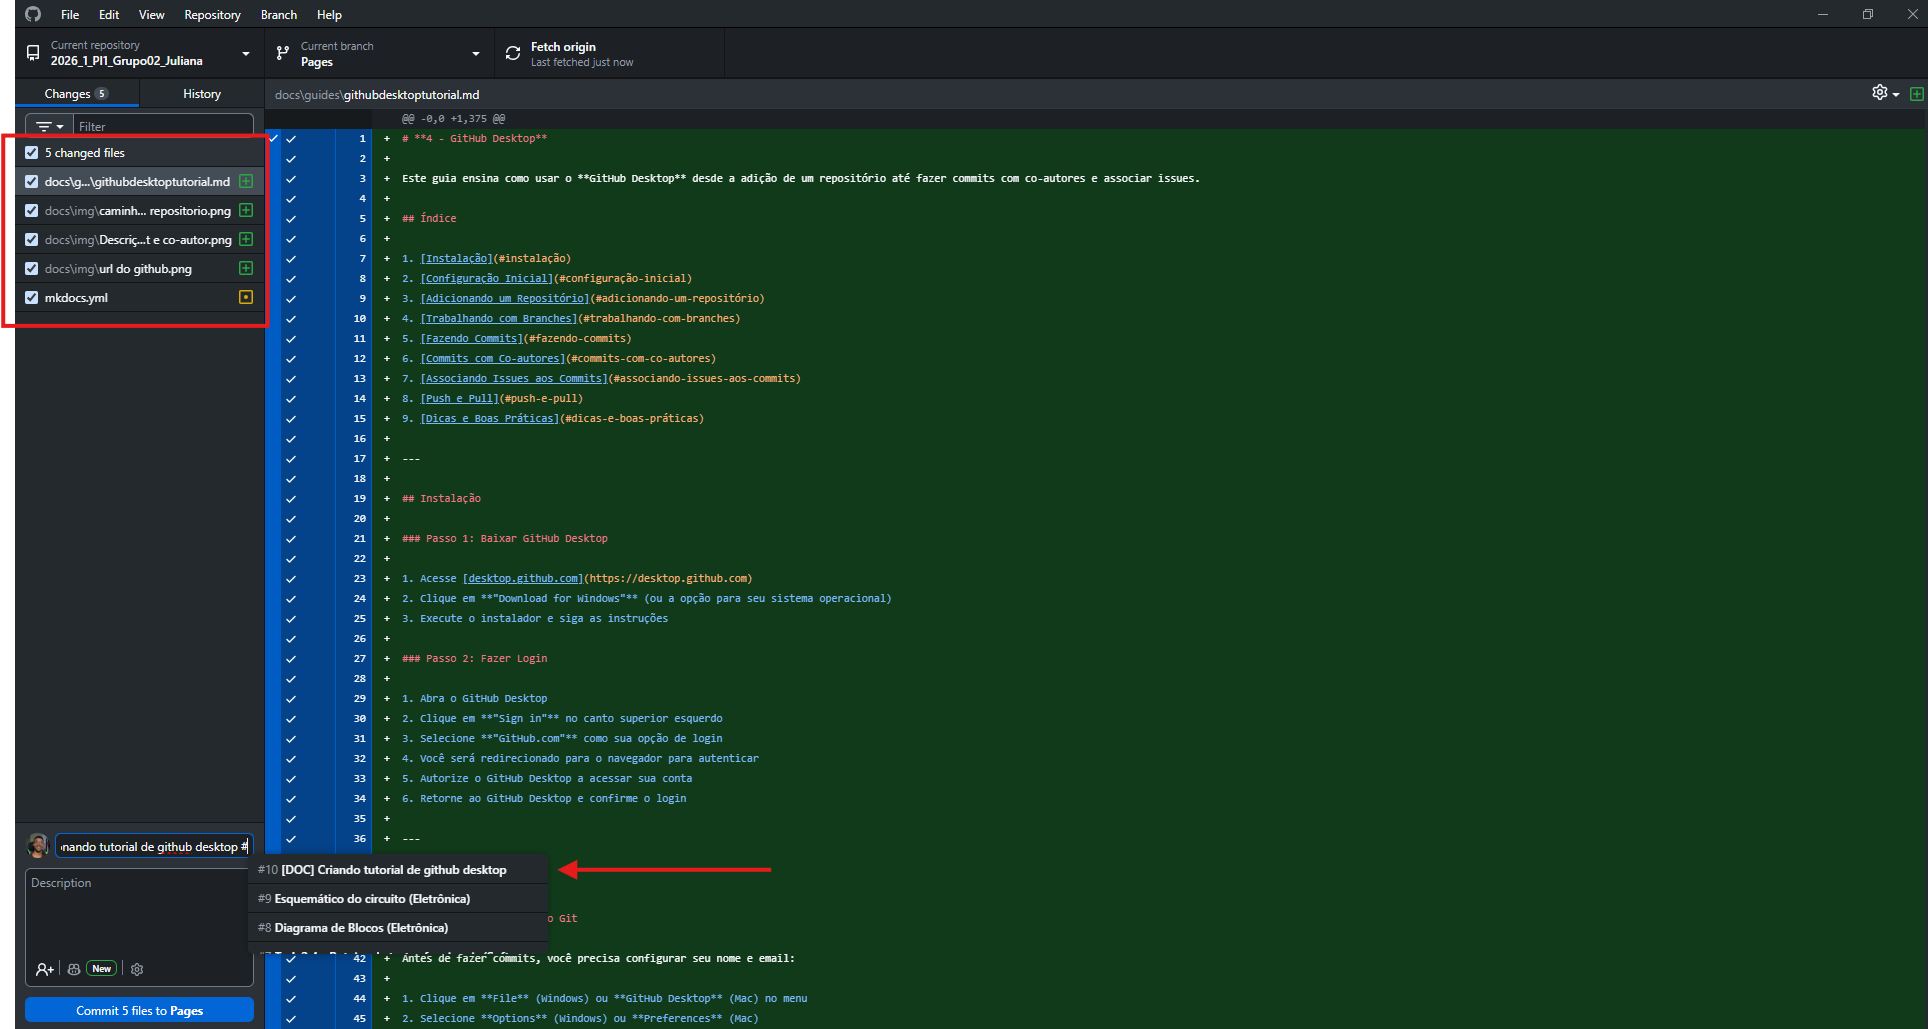The width and height of the screenshot is (1928, 1029).
Task: Switch to the History tab
Action: click(x=202, y=94)
